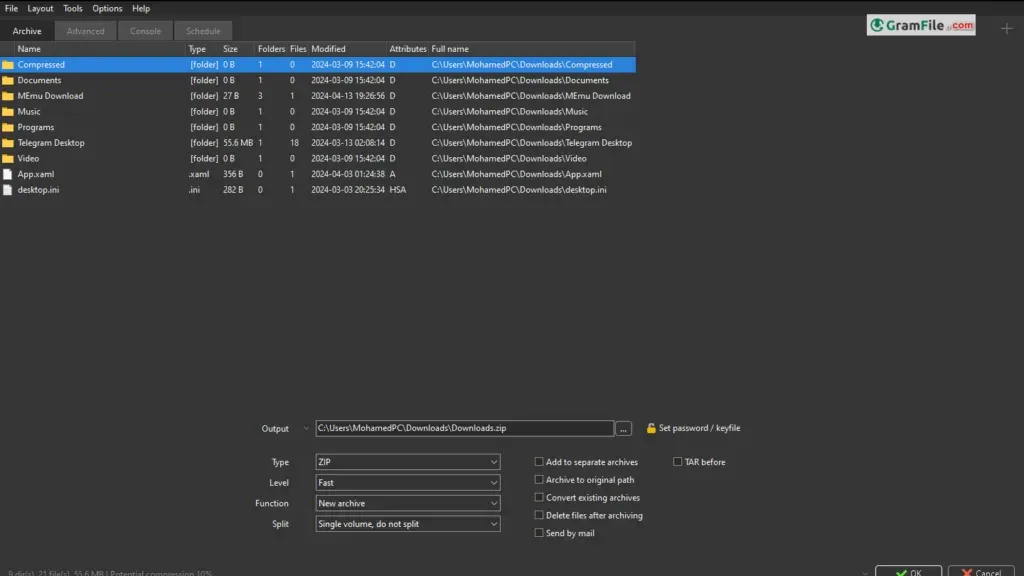Tick the Send by mail checkbox
The image size is (1024, 576).
(x=539, y=533)
